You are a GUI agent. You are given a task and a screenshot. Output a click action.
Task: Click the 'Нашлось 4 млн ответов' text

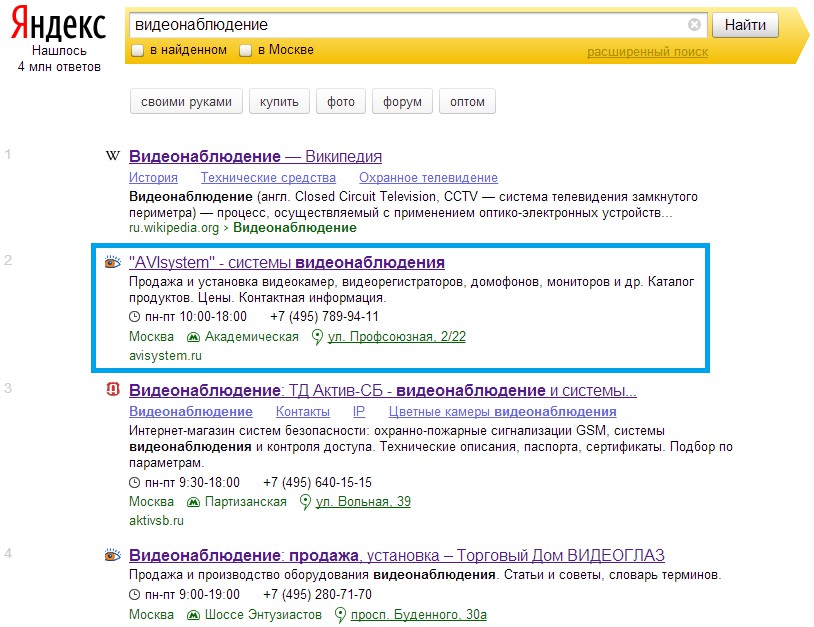[59, 59]
